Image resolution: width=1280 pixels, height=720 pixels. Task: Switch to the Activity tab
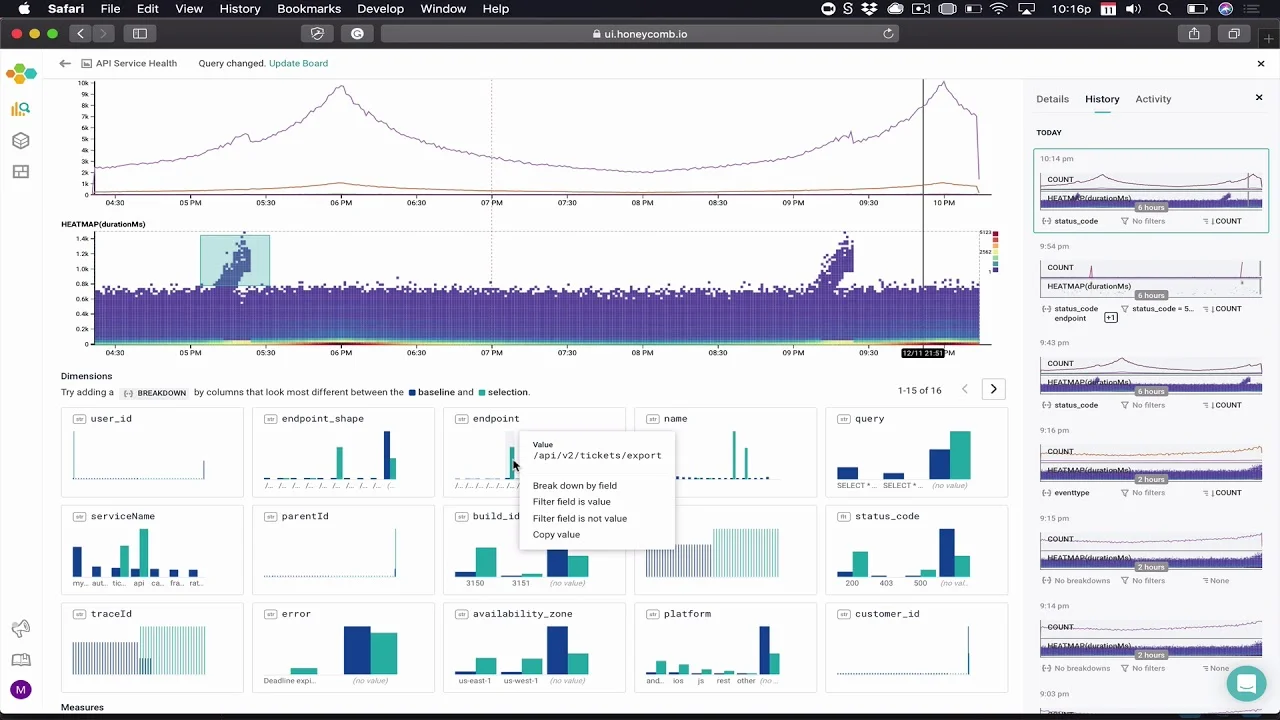(1153, 99)
